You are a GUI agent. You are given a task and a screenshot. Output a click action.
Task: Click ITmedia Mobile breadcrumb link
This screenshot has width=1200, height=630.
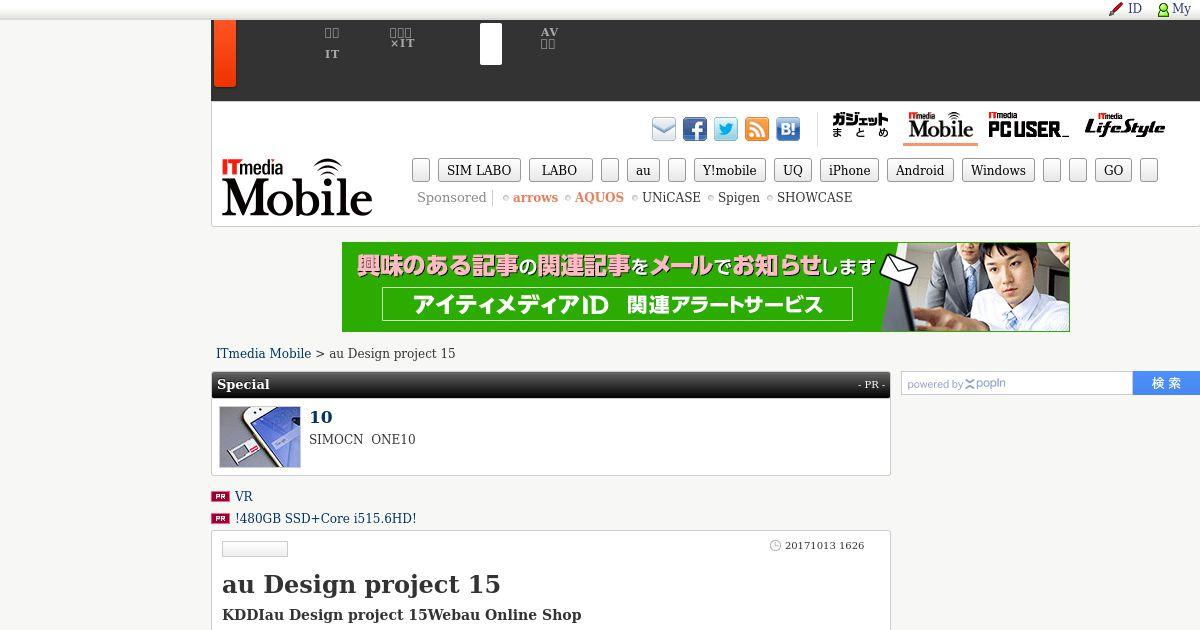[x=264, y=354]
